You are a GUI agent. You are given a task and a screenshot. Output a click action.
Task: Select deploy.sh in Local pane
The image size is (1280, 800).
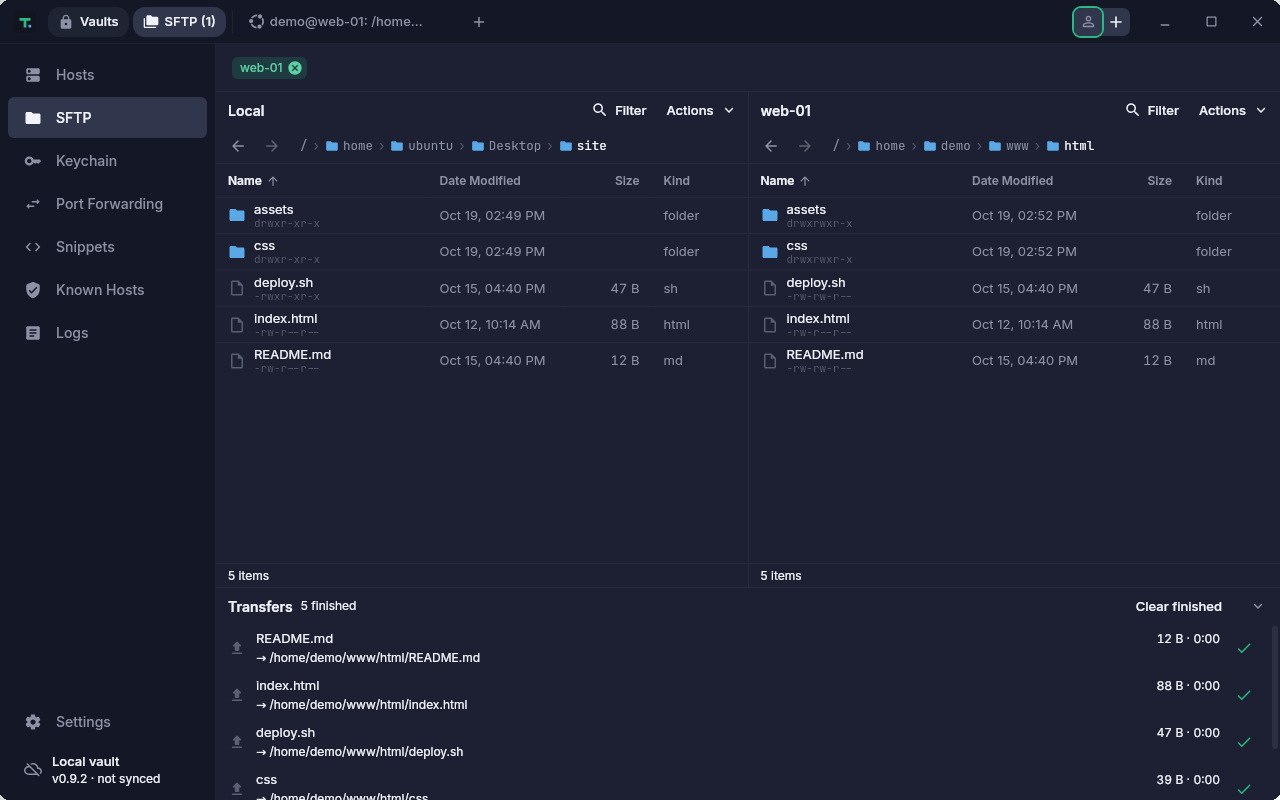482,288
